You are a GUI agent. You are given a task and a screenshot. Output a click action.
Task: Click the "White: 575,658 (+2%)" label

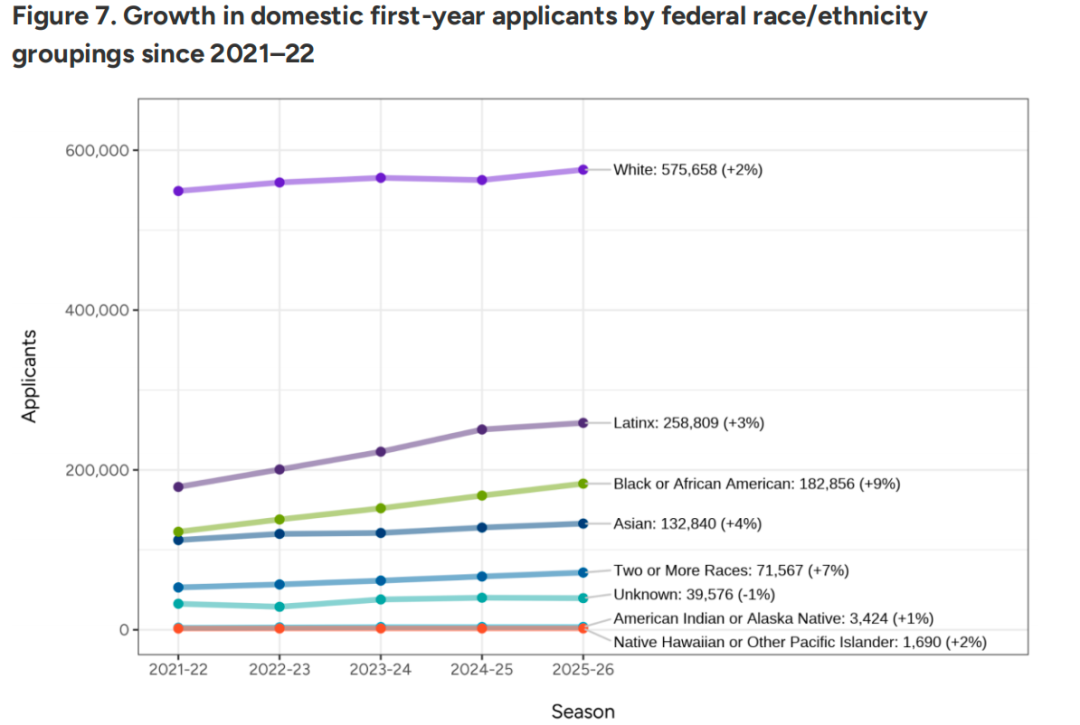688,170
